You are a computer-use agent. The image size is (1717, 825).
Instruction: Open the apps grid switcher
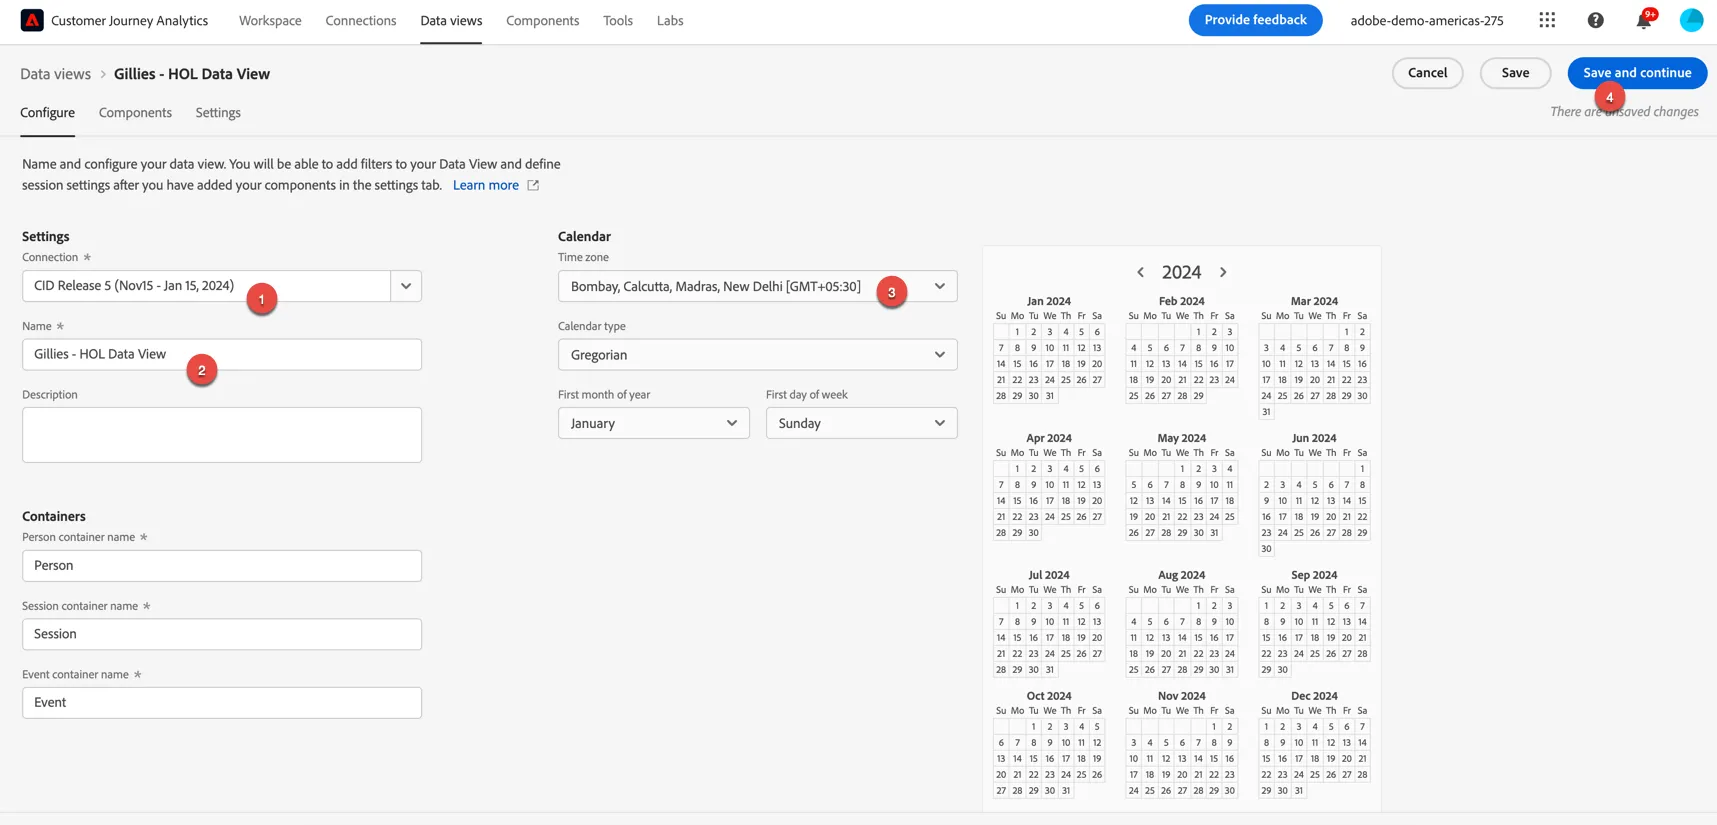tap(1547, 20)
